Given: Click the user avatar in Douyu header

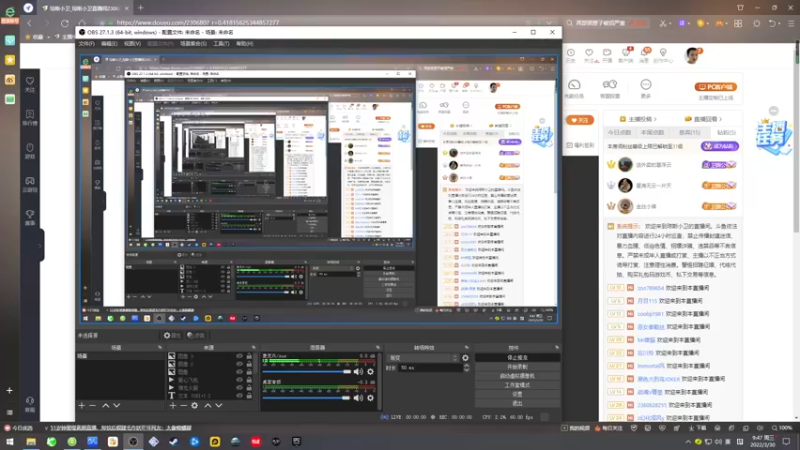Looking at the screenshot, I should [x=692, y=56].
